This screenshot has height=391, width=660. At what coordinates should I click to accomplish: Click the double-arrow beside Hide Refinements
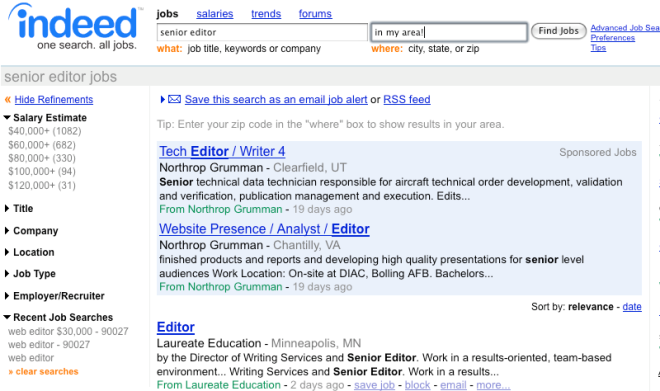point(8,100)
